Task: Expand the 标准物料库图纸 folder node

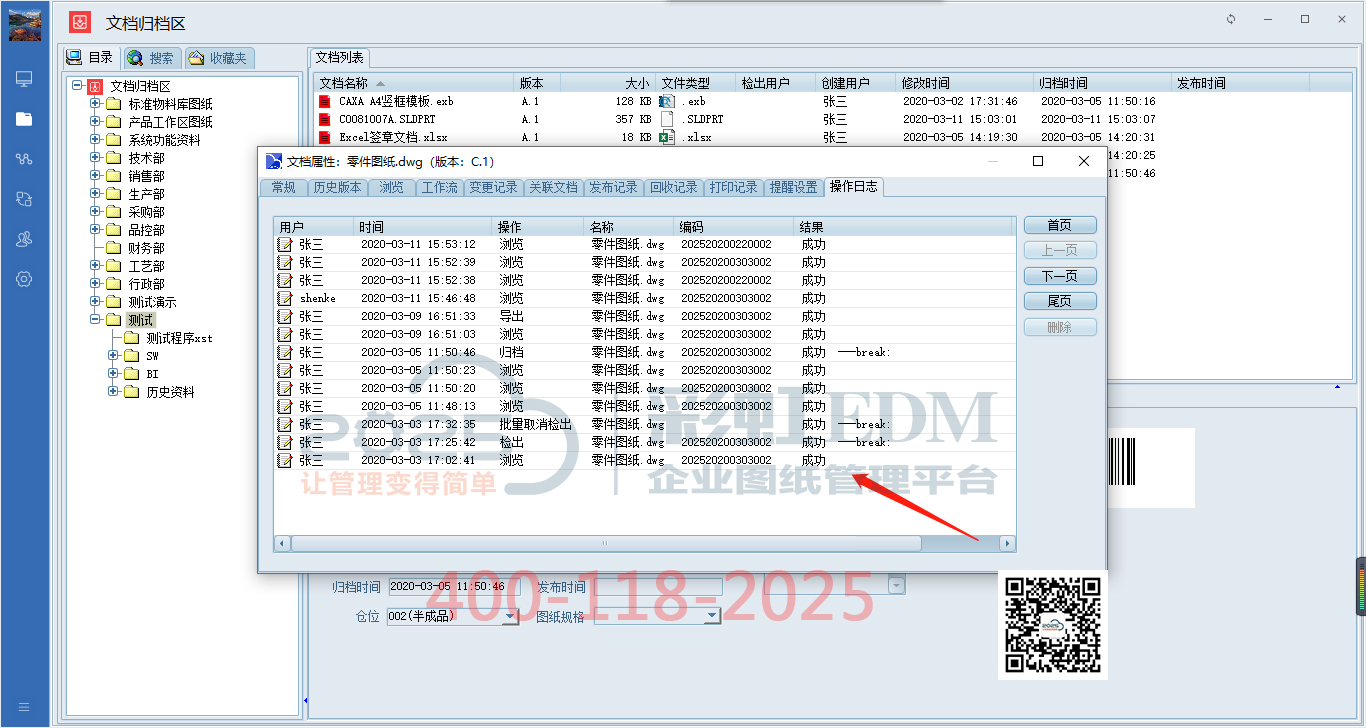Action: [95, 104]
